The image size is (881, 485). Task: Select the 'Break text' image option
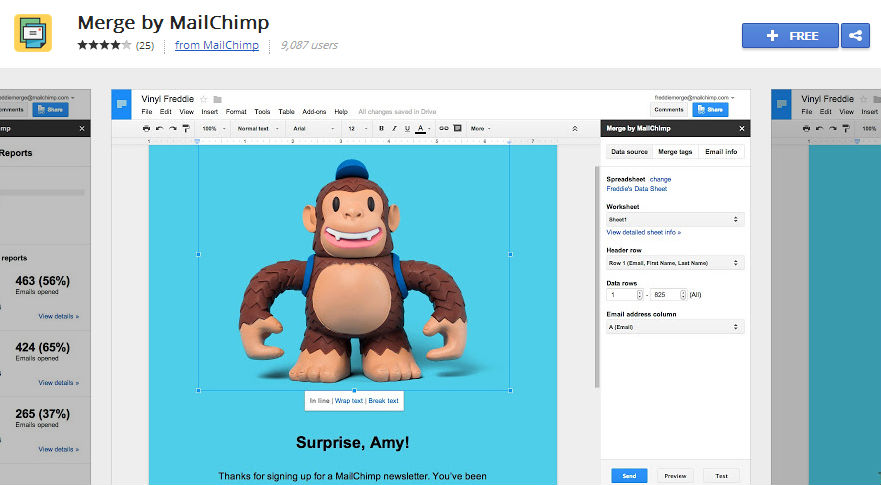(383, 401)
